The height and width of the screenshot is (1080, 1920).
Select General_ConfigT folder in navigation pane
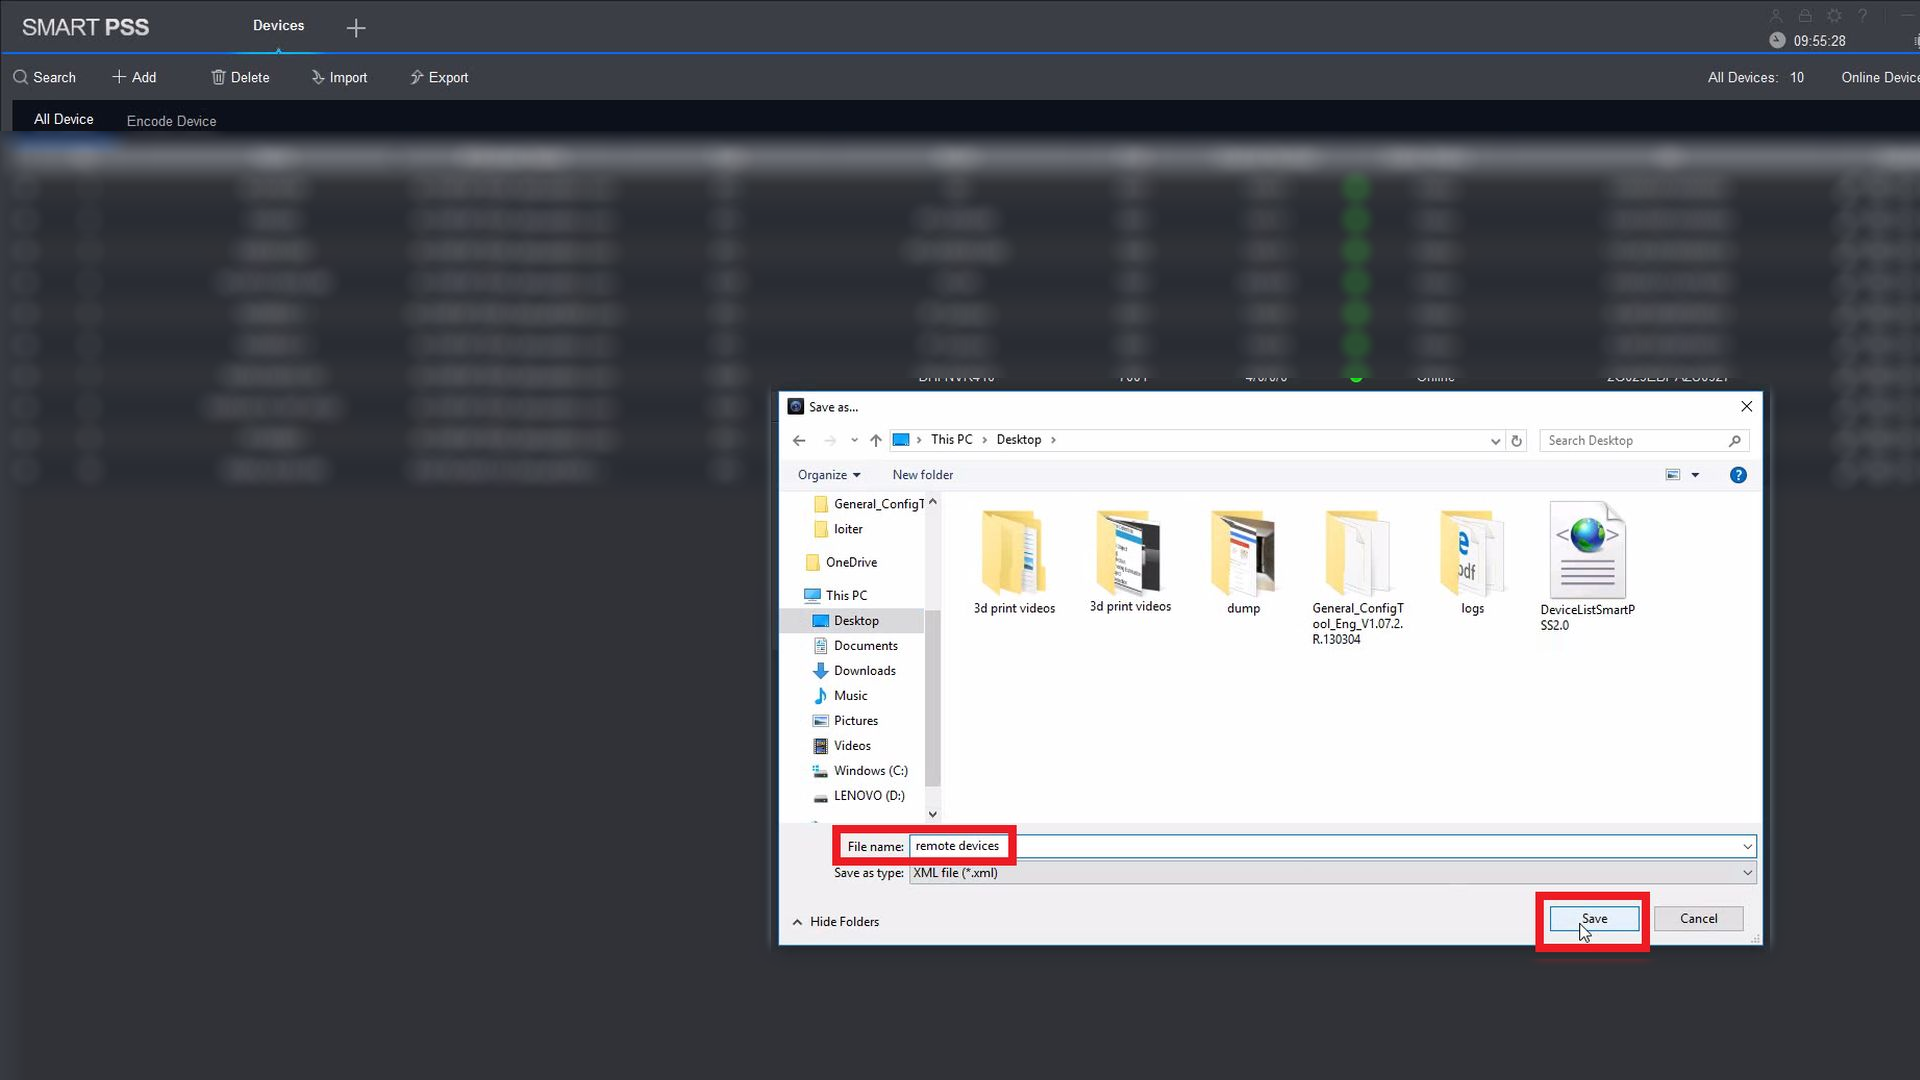point(868,504)
